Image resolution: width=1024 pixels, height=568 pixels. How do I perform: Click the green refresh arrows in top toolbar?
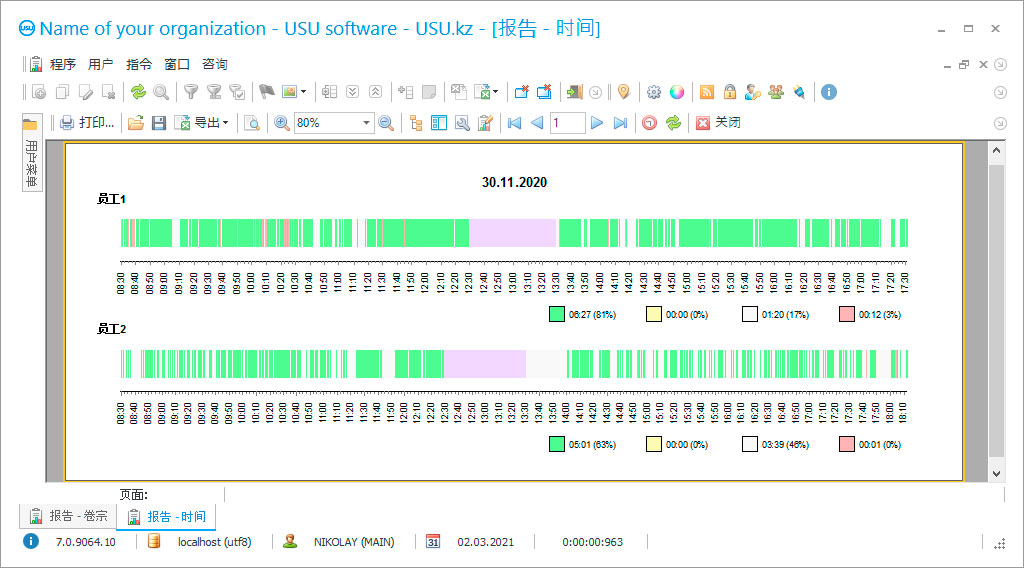(138, 92)
